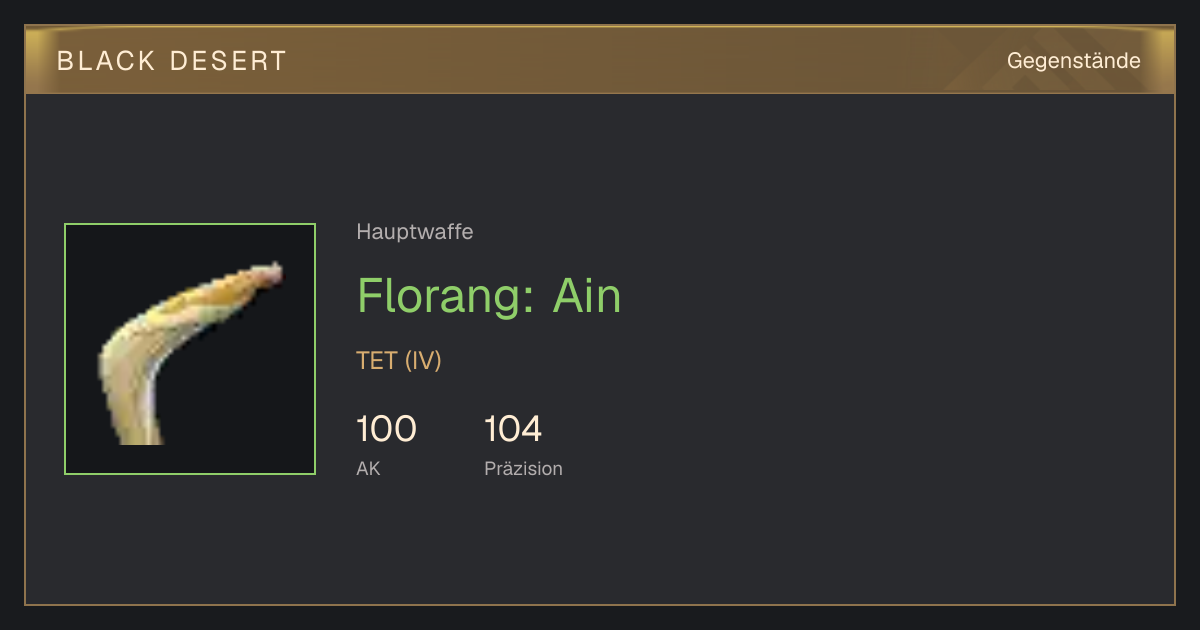Screen dimensions: 1200x630
Task: Click the TET (IV) enhancement label
Action: pos(399,361)
